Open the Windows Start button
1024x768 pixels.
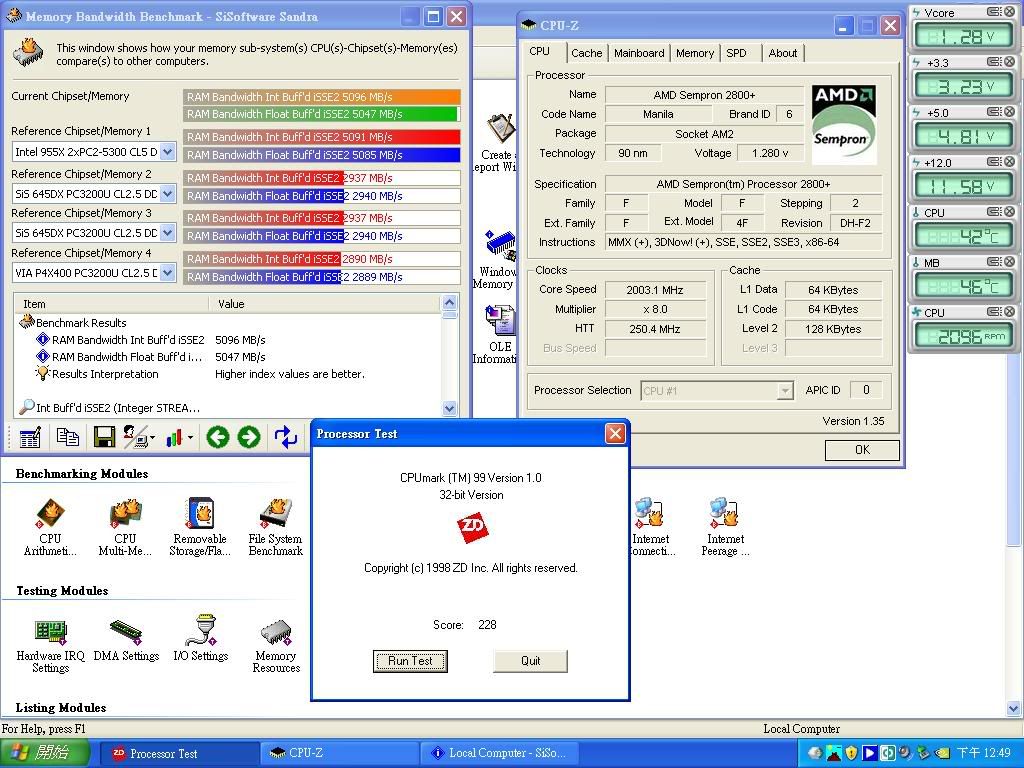click(x=44, y=753)
